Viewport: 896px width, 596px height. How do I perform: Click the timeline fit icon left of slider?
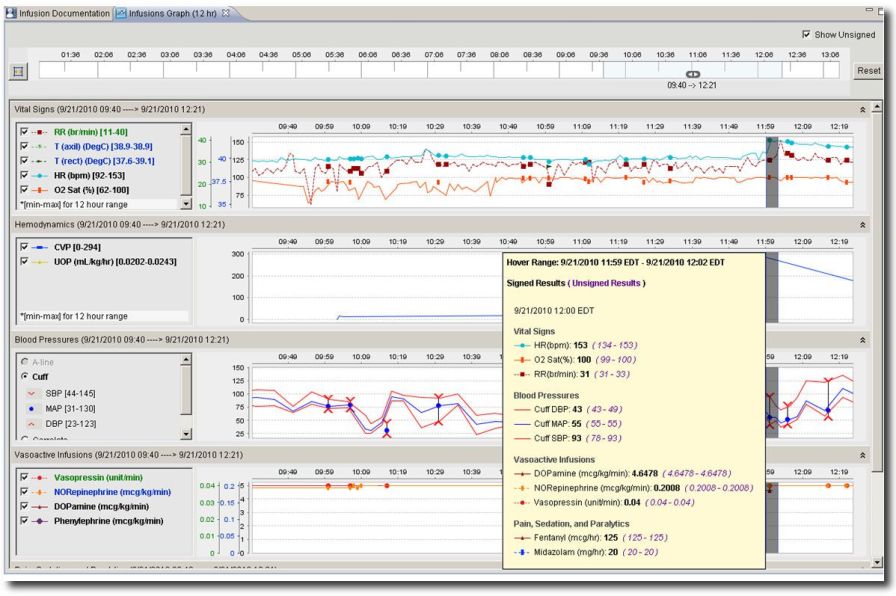click(x=18, y=71)
